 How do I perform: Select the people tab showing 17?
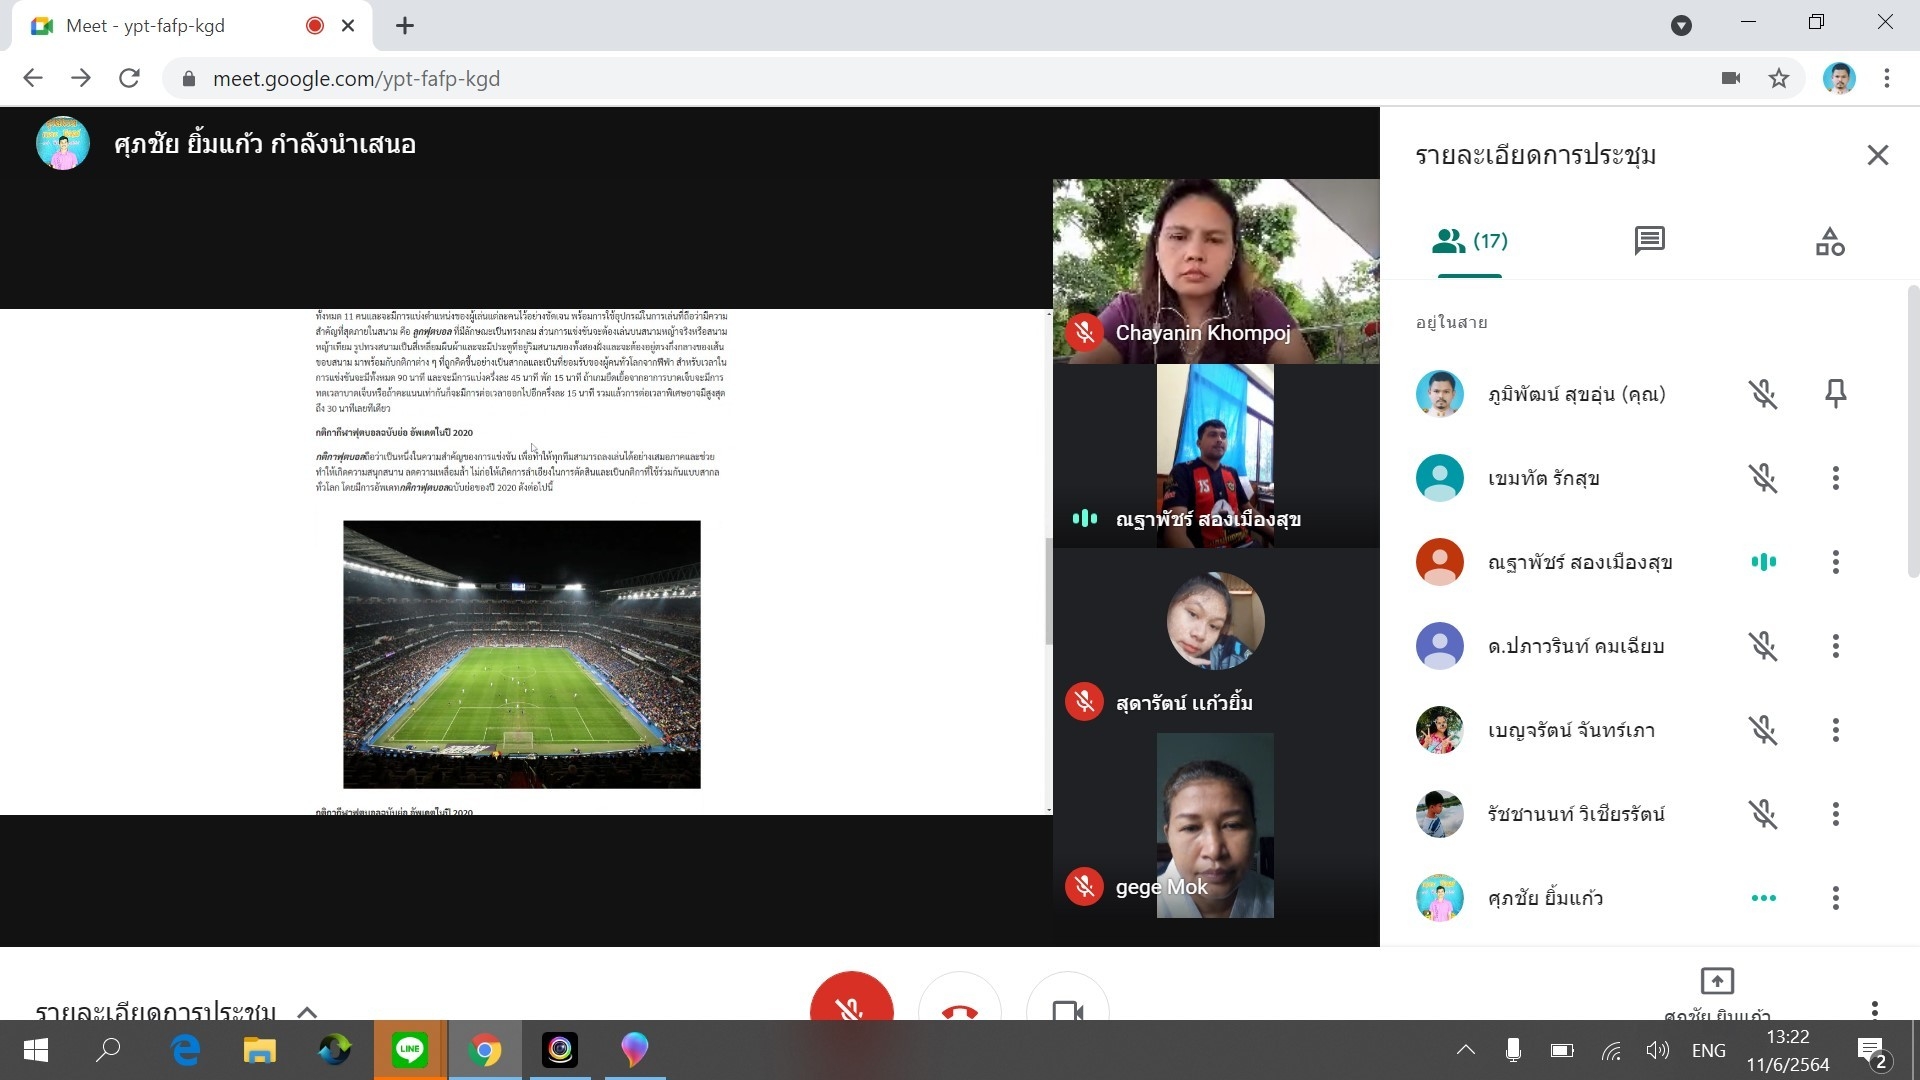[1469, 241]
